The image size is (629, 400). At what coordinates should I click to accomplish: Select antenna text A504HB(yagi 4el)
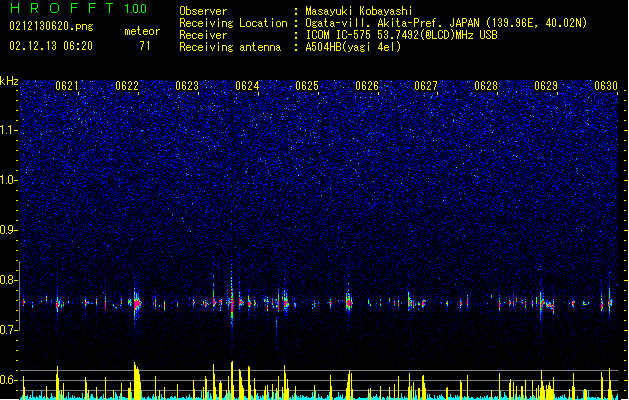353,47
